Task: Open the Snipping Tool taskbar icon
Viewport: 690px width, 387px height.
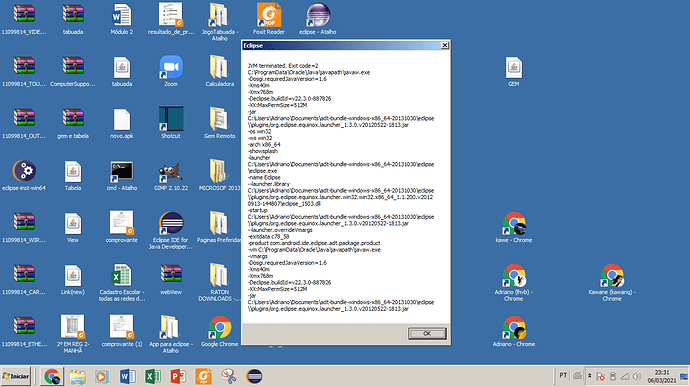Action: pyautogui.click(x=229, y=376)
